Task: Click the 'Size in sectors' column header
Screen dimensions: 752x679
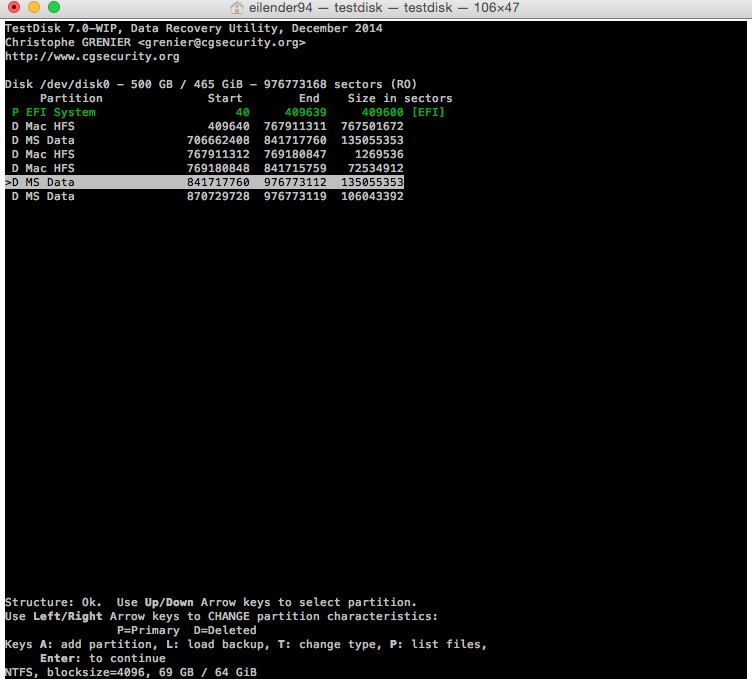Action: 400,98
